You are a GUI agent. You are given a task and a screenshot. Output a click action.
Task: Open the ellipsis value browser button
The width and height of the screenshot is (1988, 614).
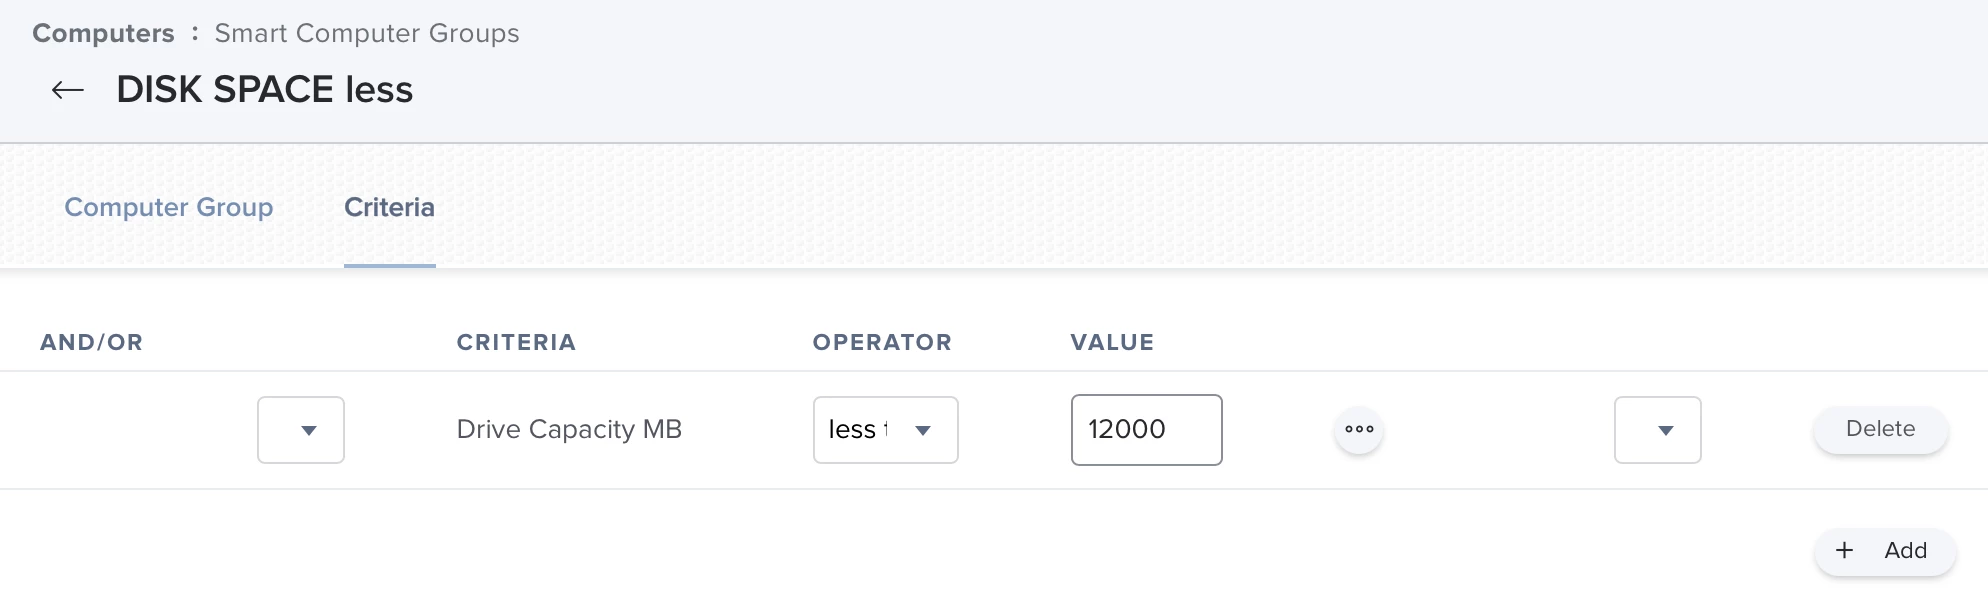click(1359, 429)
